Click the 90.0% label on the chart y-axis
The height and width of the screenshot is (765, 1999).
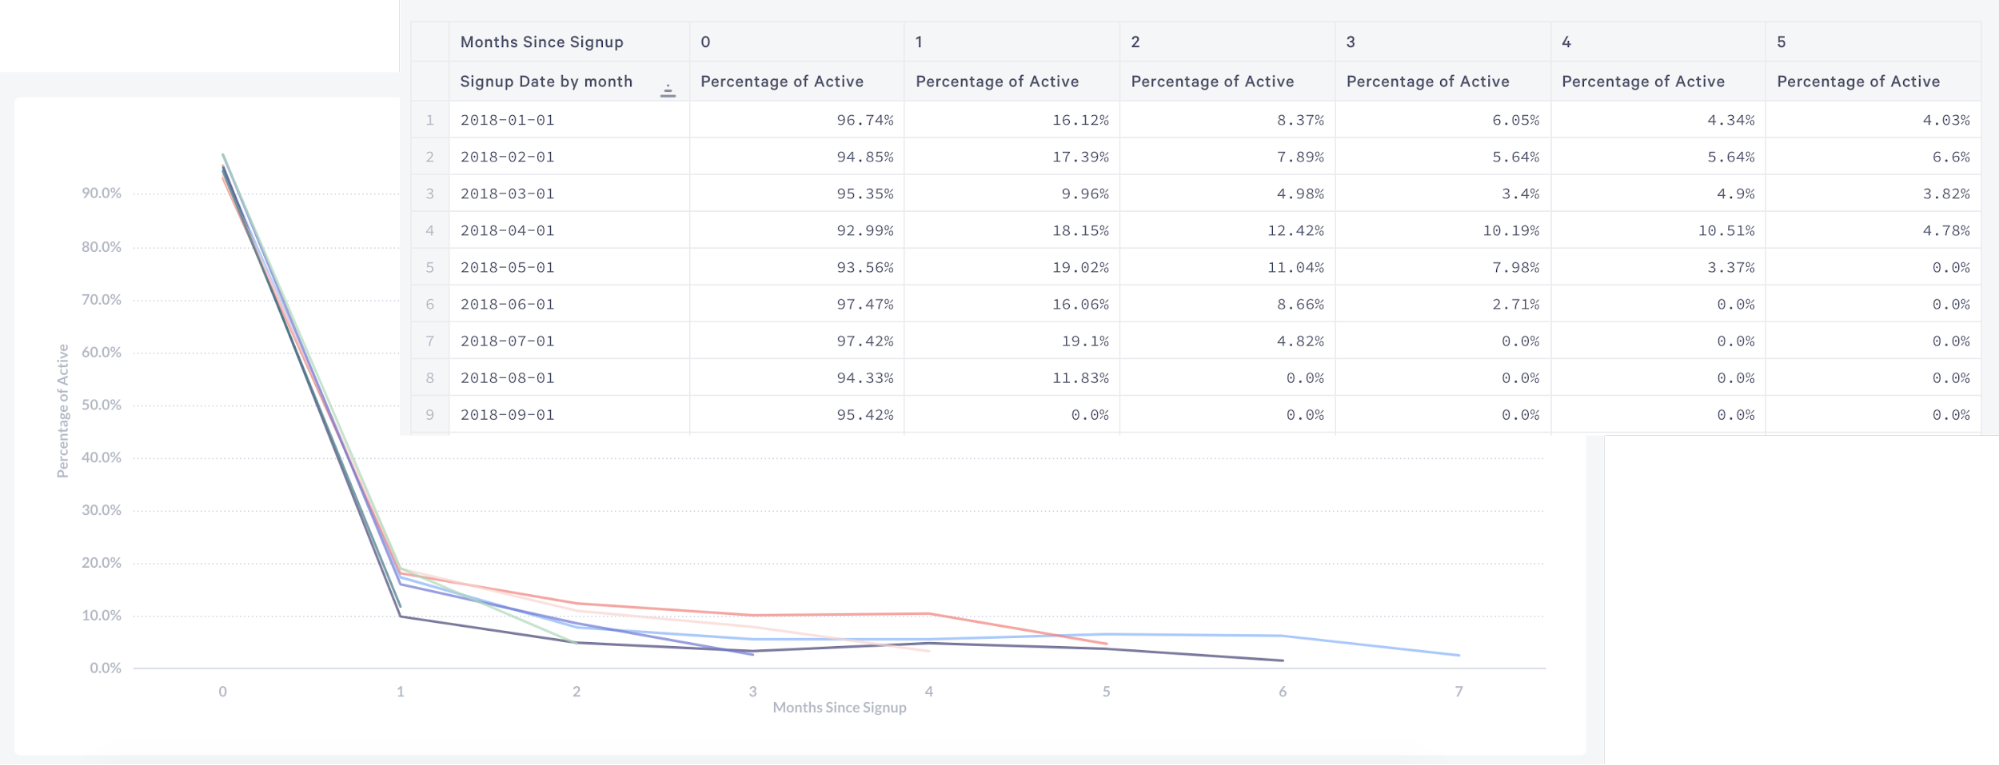coord(102,193)
